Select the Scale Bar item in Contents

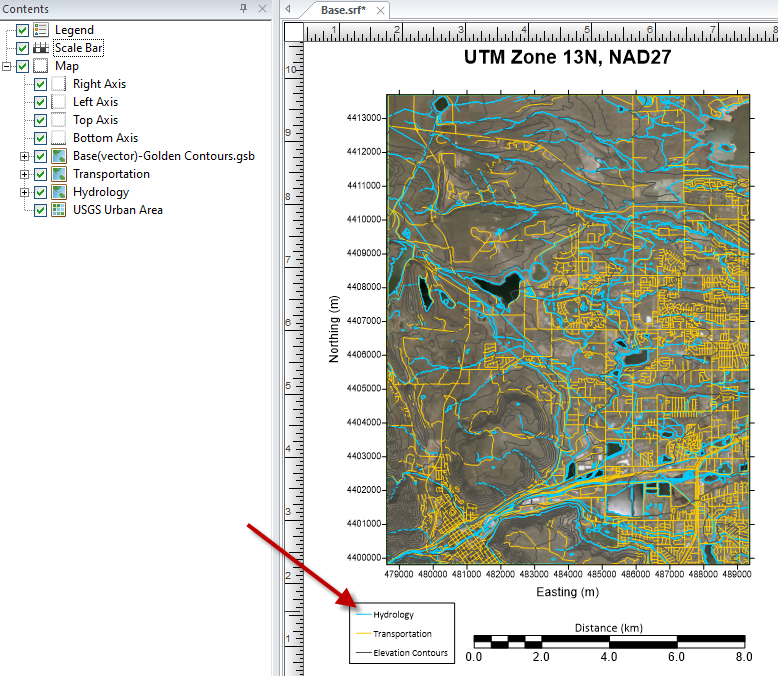(x=79, y=48)
